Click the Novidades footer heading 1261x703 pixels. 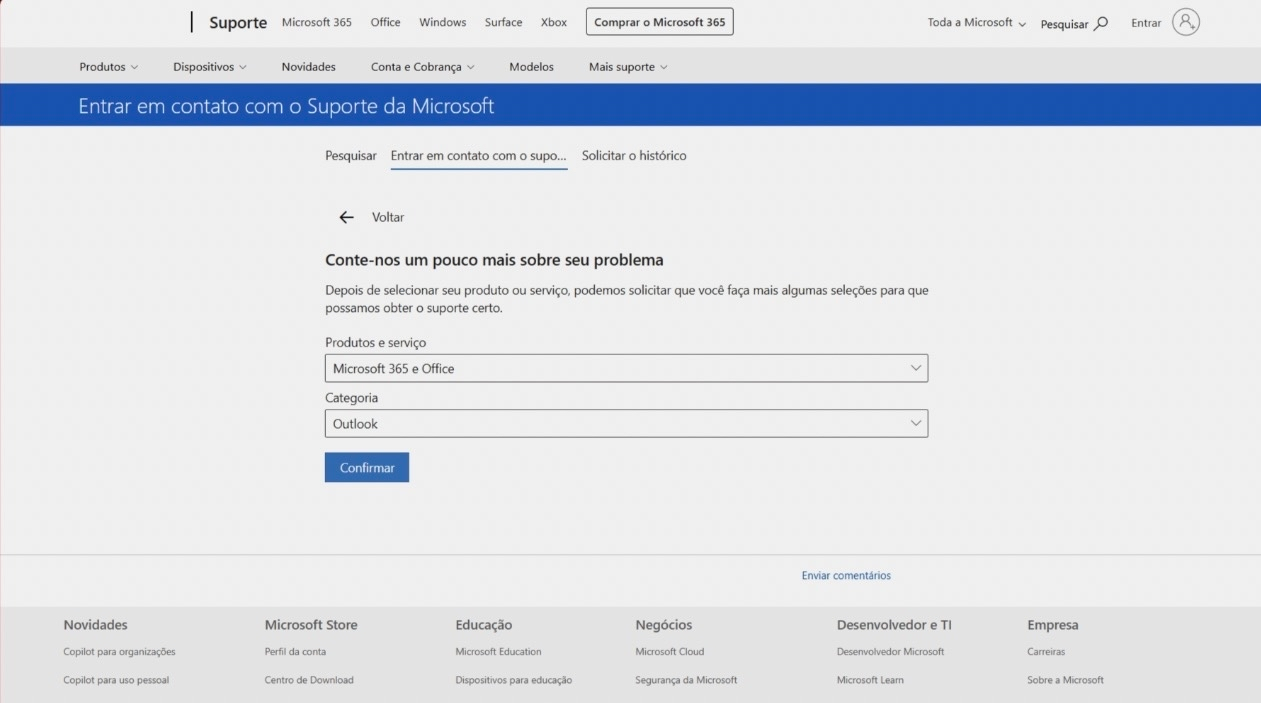coord(95,625)
